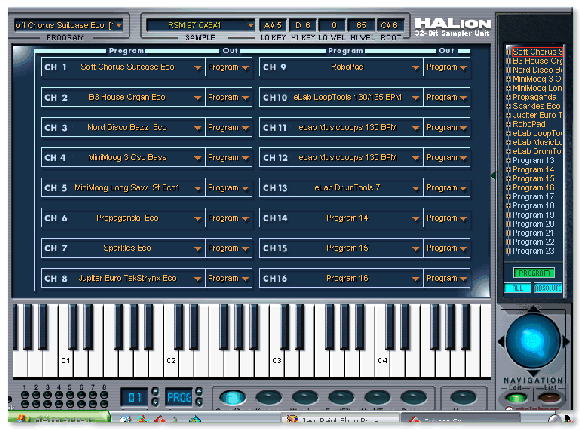This screenshot has width=580, height=430.
Task: Click the HI KEY value field
Action: pos(302,25)
